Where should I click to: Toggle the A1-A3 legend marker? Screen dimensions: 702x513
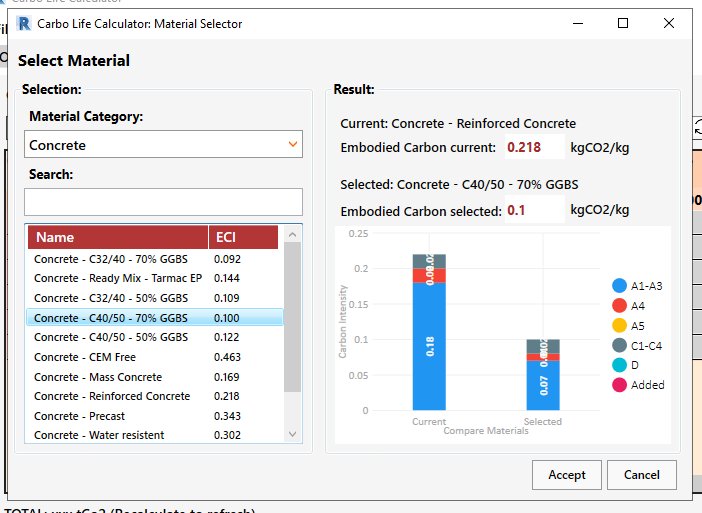pos(619,286)
